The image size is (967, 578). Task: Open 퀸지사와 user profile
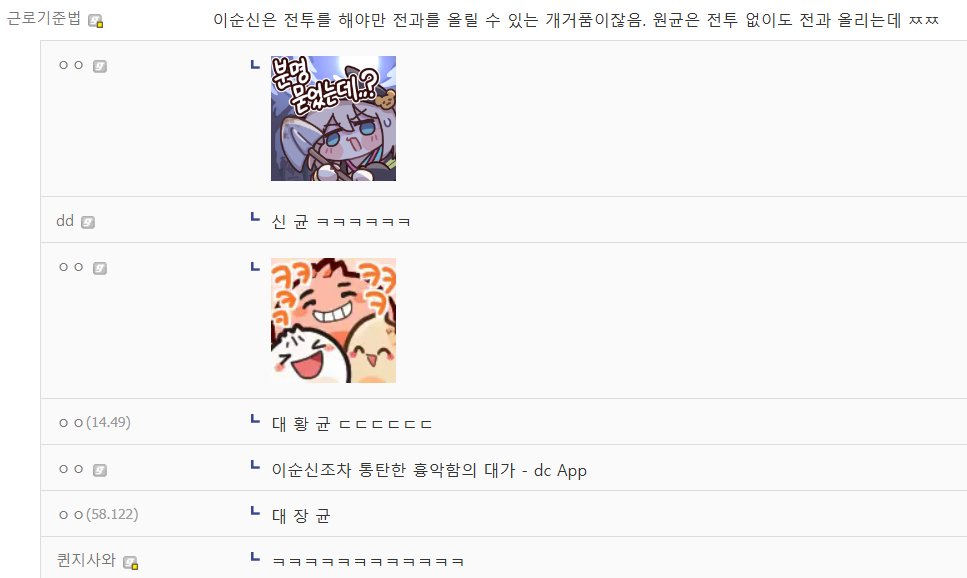tap(86, 559)
